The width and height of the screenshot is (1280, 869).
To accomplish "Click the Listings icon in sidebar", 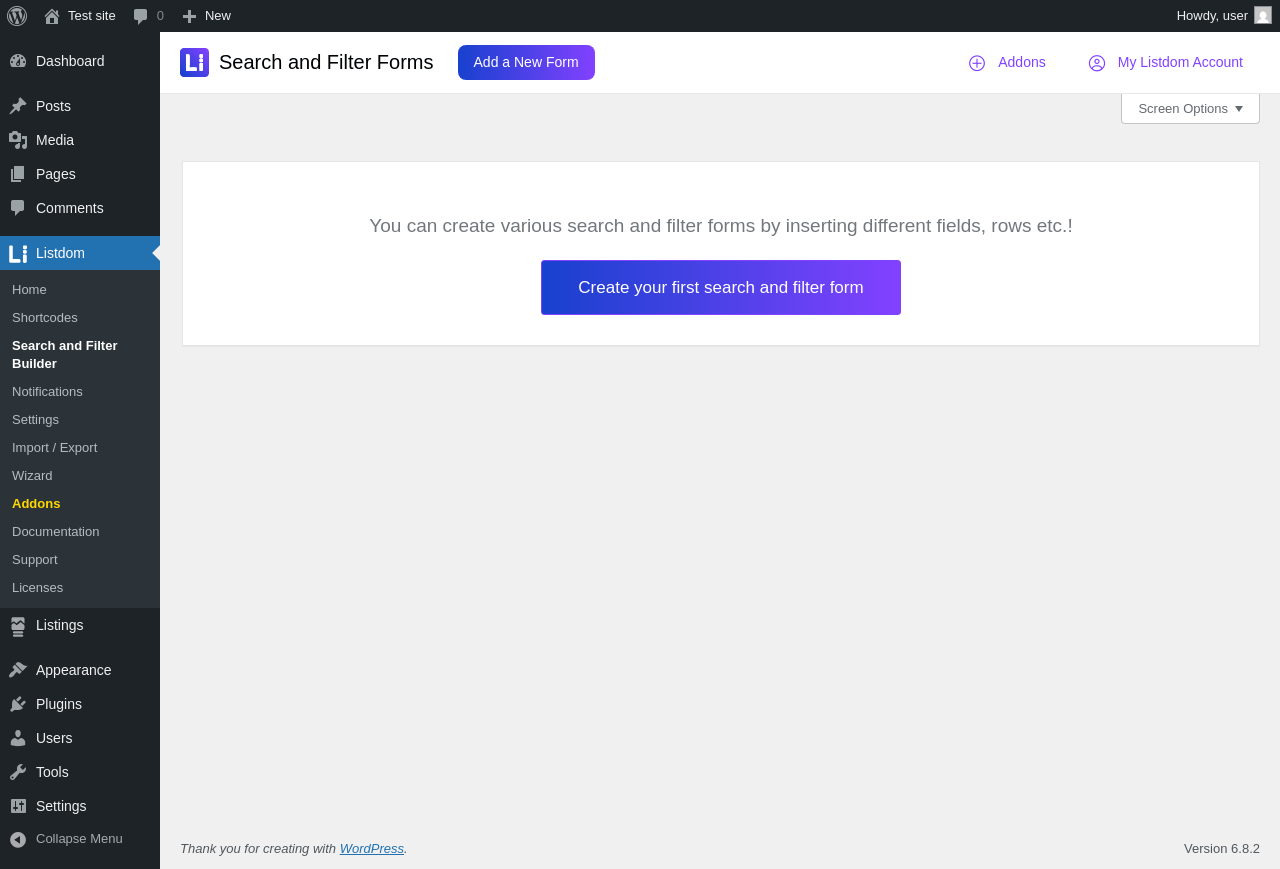I will coord(18,626).
